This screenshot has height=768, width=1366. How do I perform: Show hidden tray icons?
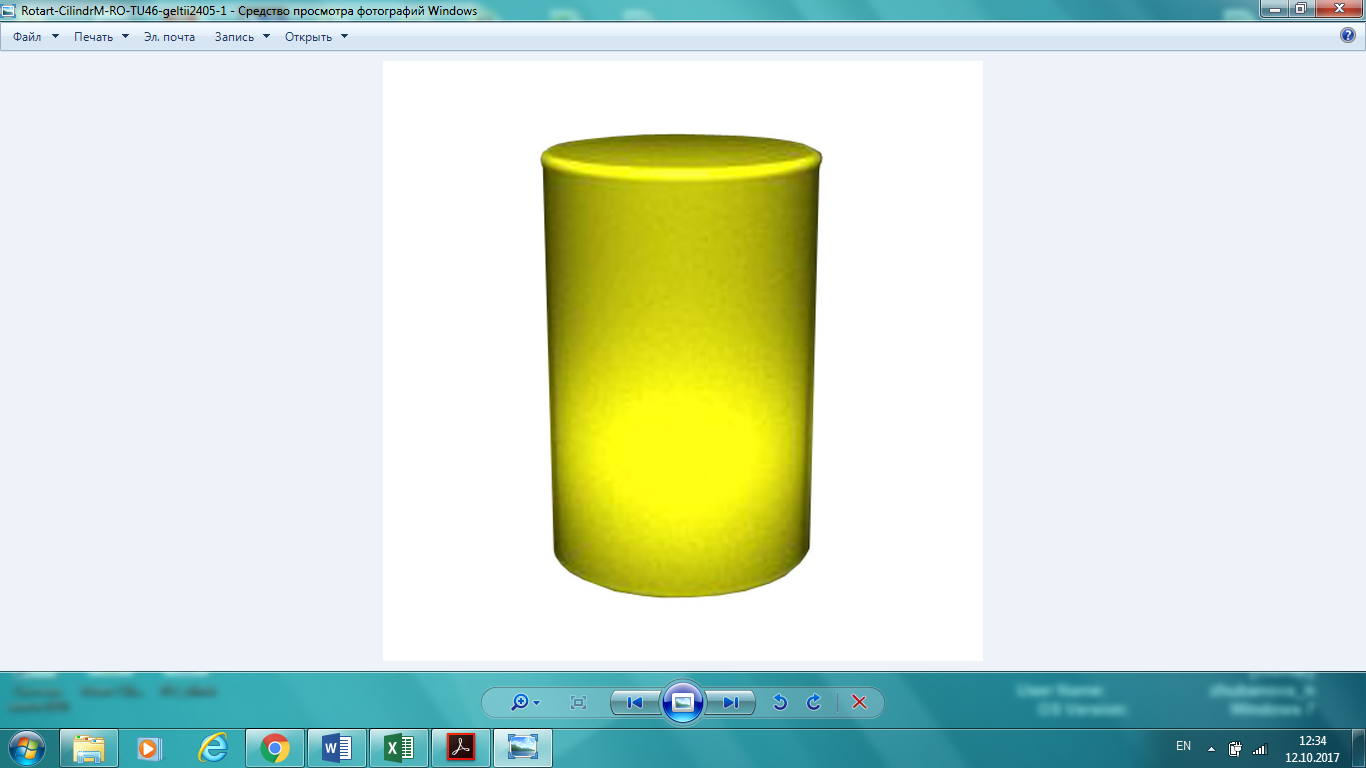[1212, 748]
